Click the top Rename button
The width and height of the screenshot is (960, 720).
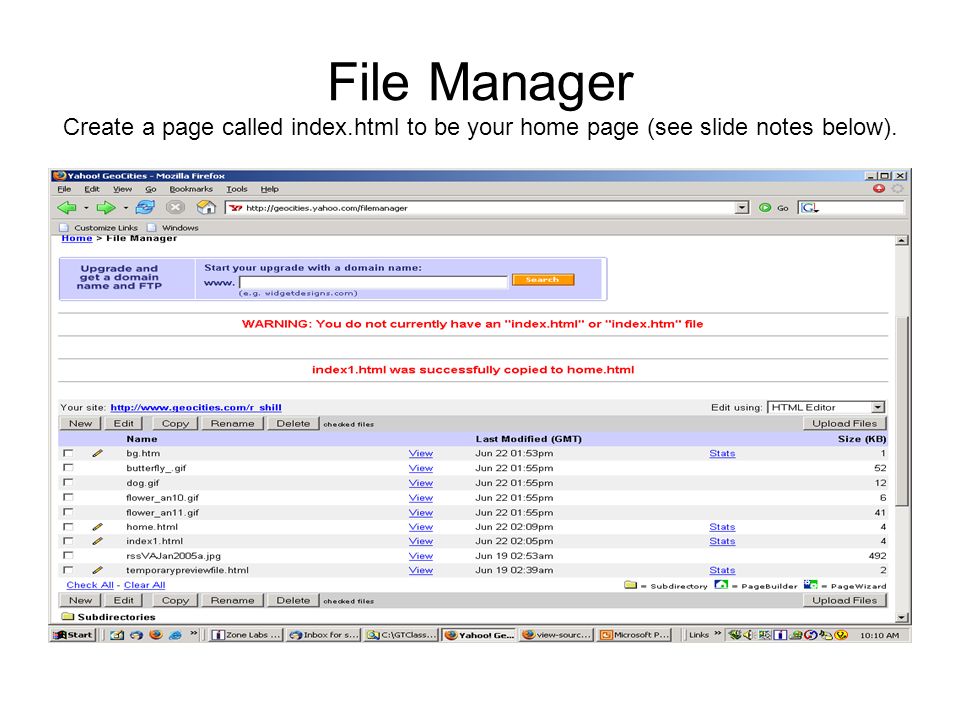tap(232, 423)
